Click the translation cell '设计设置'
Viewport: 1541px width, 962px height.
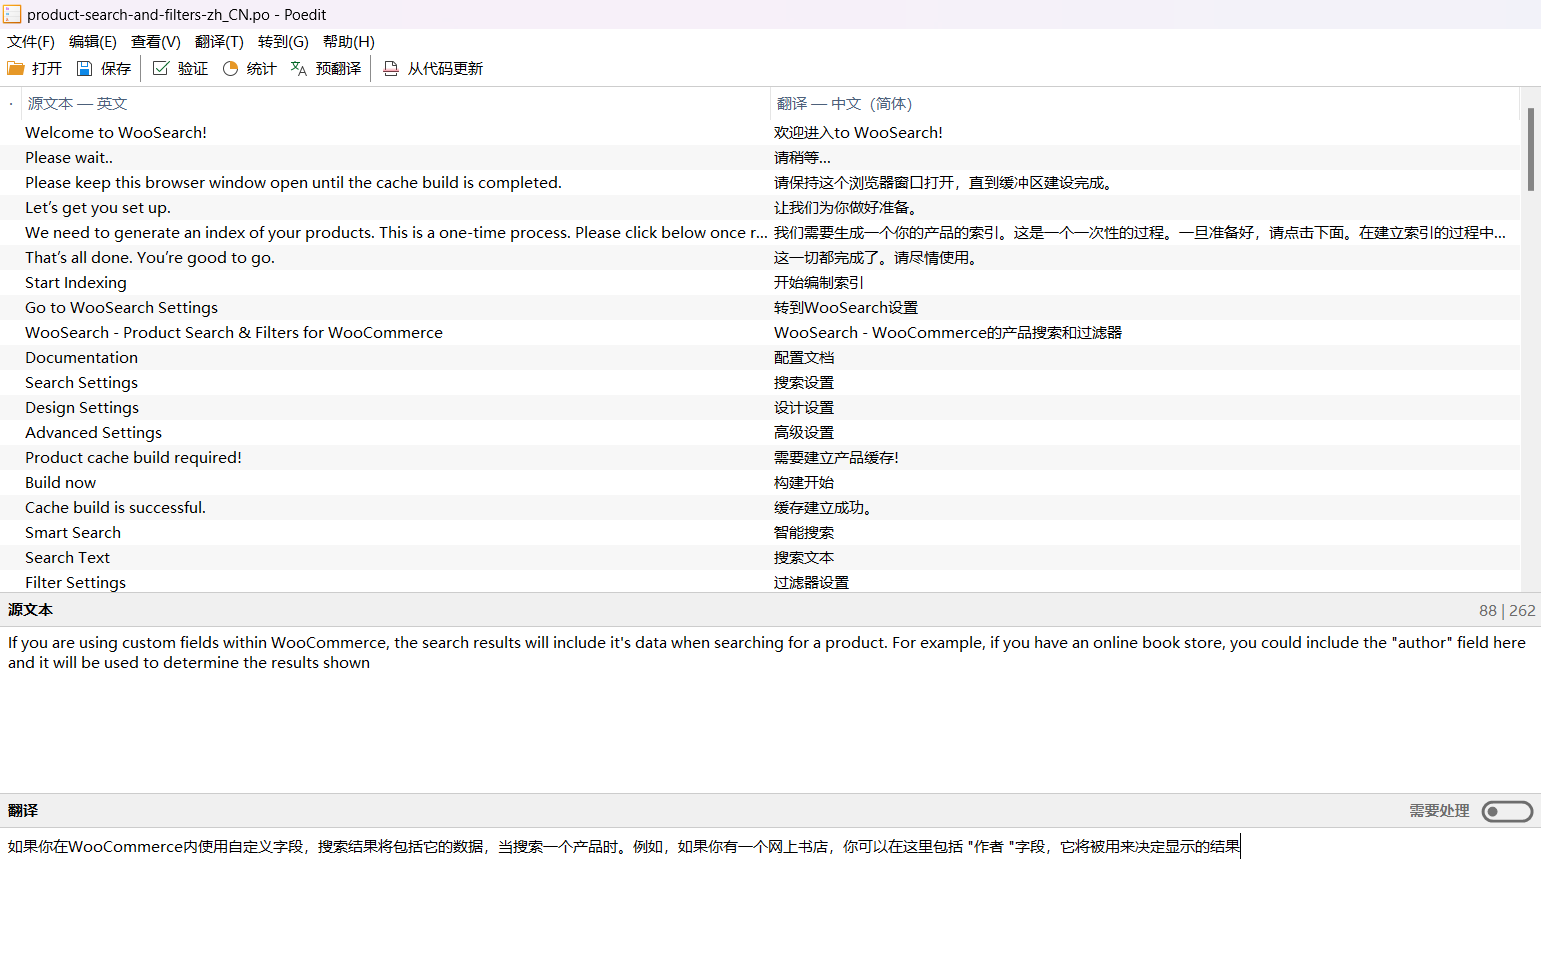click(x=804, y=407)
